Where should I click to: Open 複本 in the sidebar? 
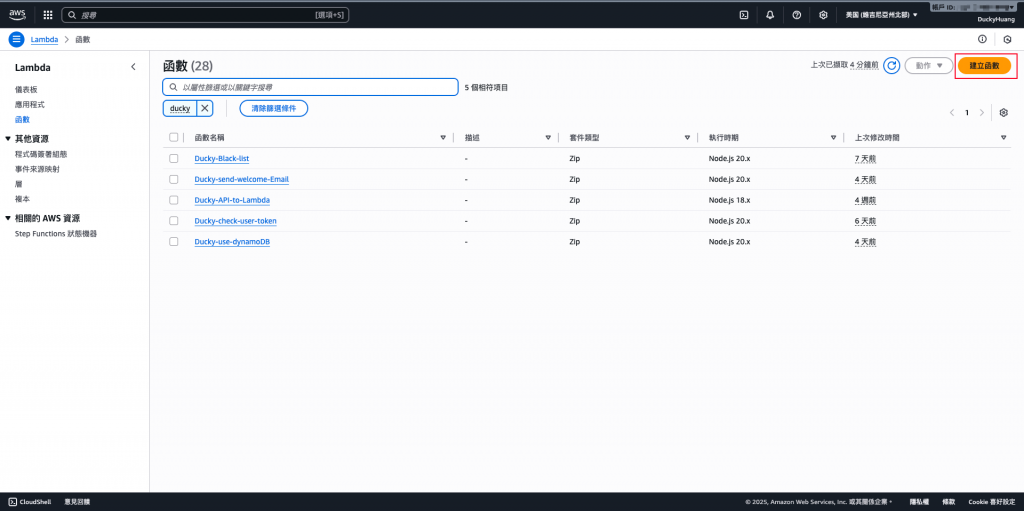tap(22, 199)
